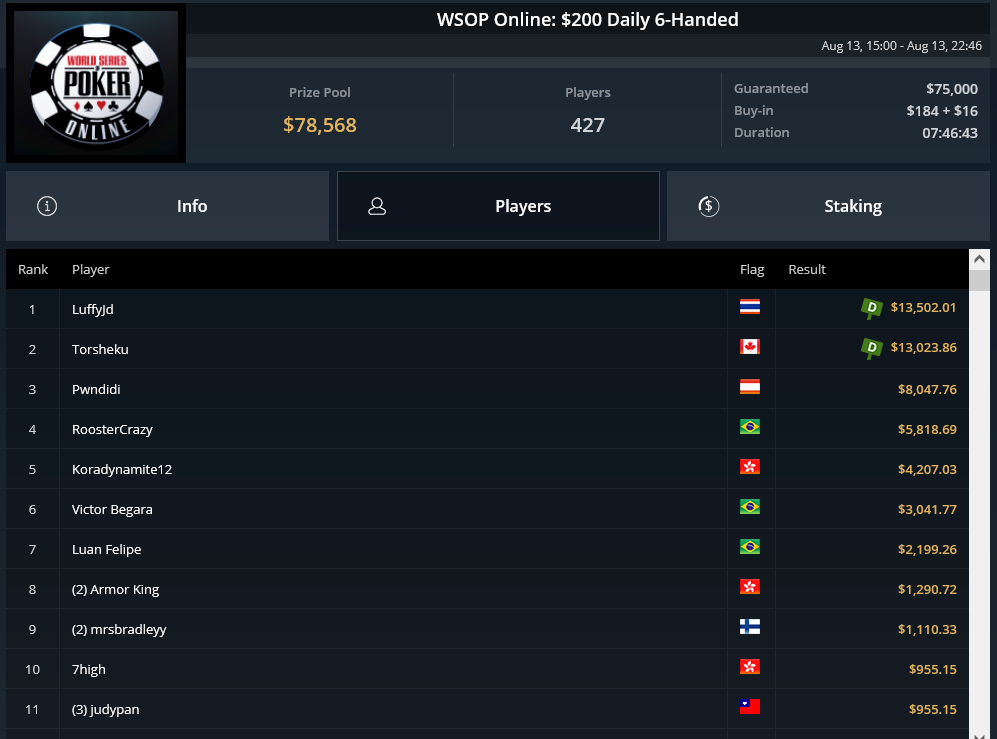Screen dimensions: 997x739
Task: Select player name Victor Begara
Action: pos(112,509)
